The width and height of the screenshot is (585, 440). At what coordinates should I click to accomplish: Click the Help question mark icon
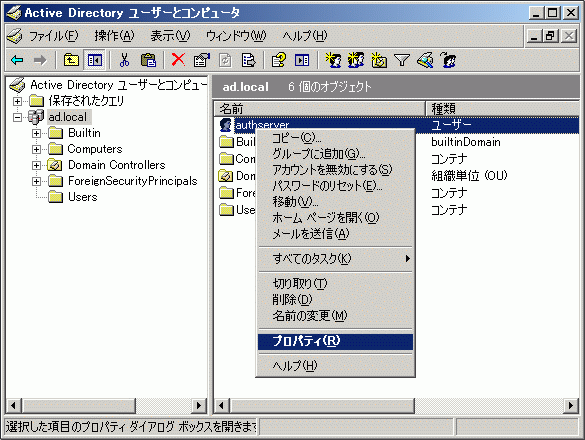tap(279, 60)
